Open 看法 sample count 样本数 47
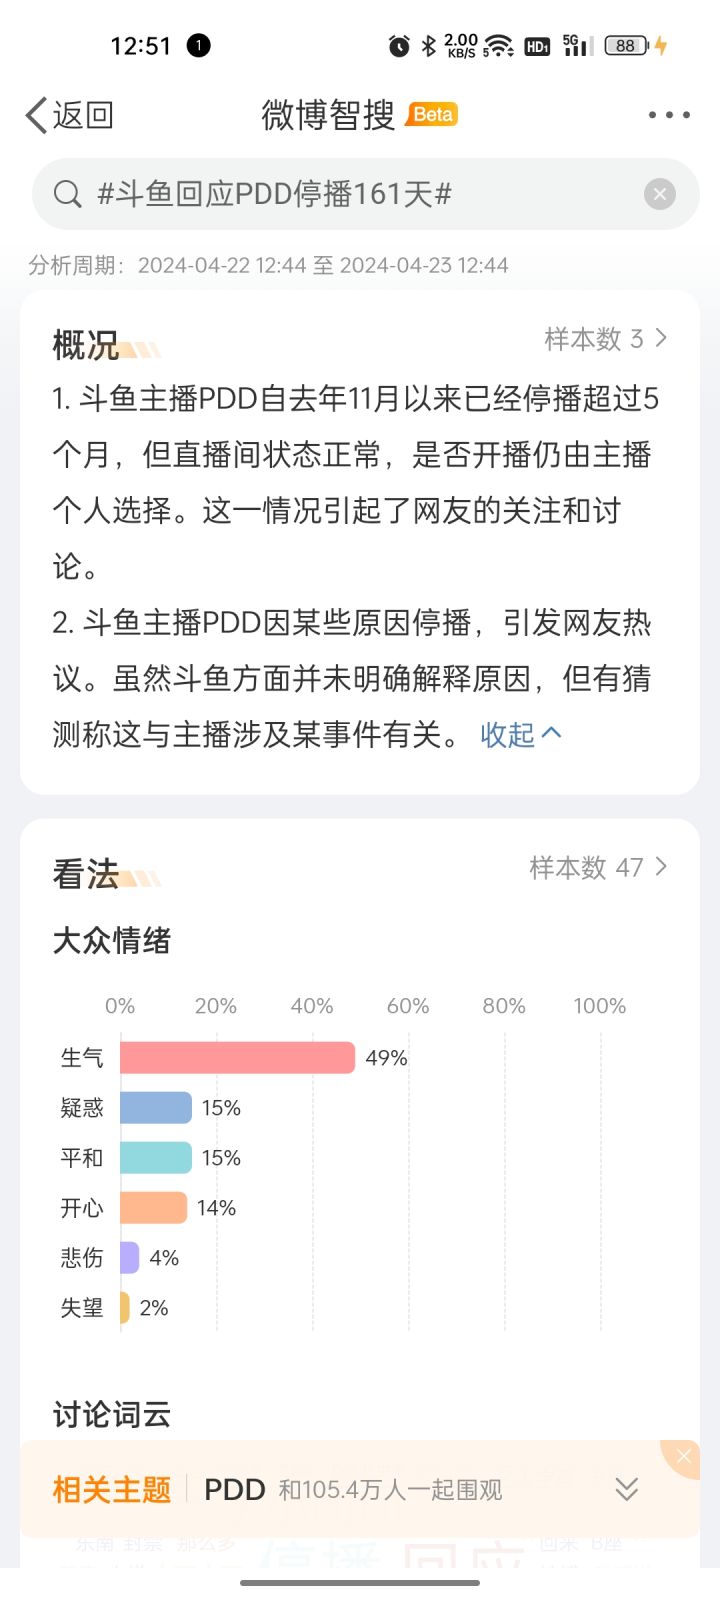This screenshot has width=720, height=1600. pyautogui.click(x=597, y=867)
